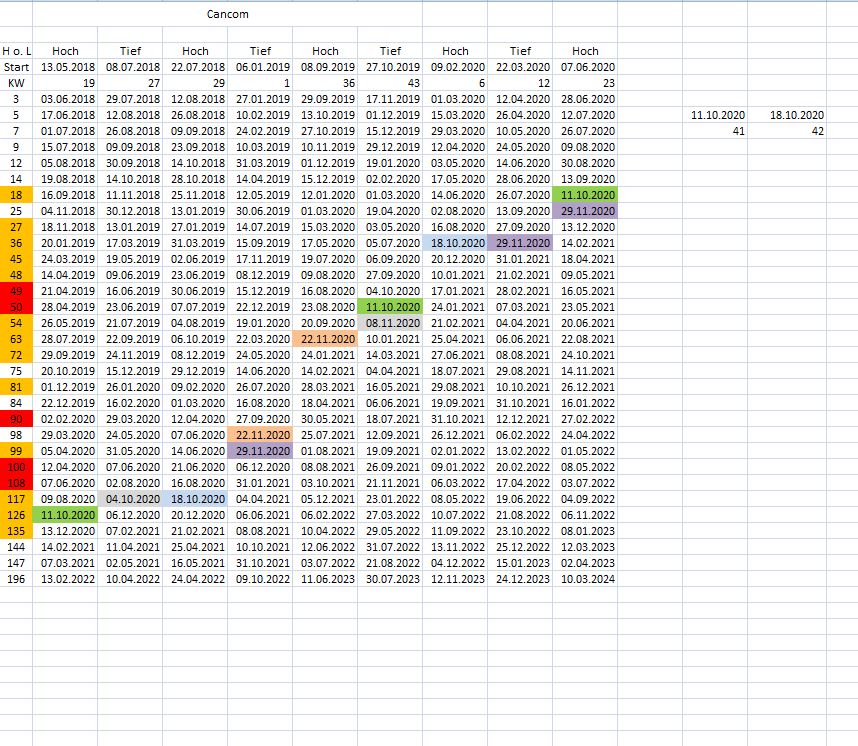
Task: Select uncolored row label 196
Action: click(x=16, y=579)
